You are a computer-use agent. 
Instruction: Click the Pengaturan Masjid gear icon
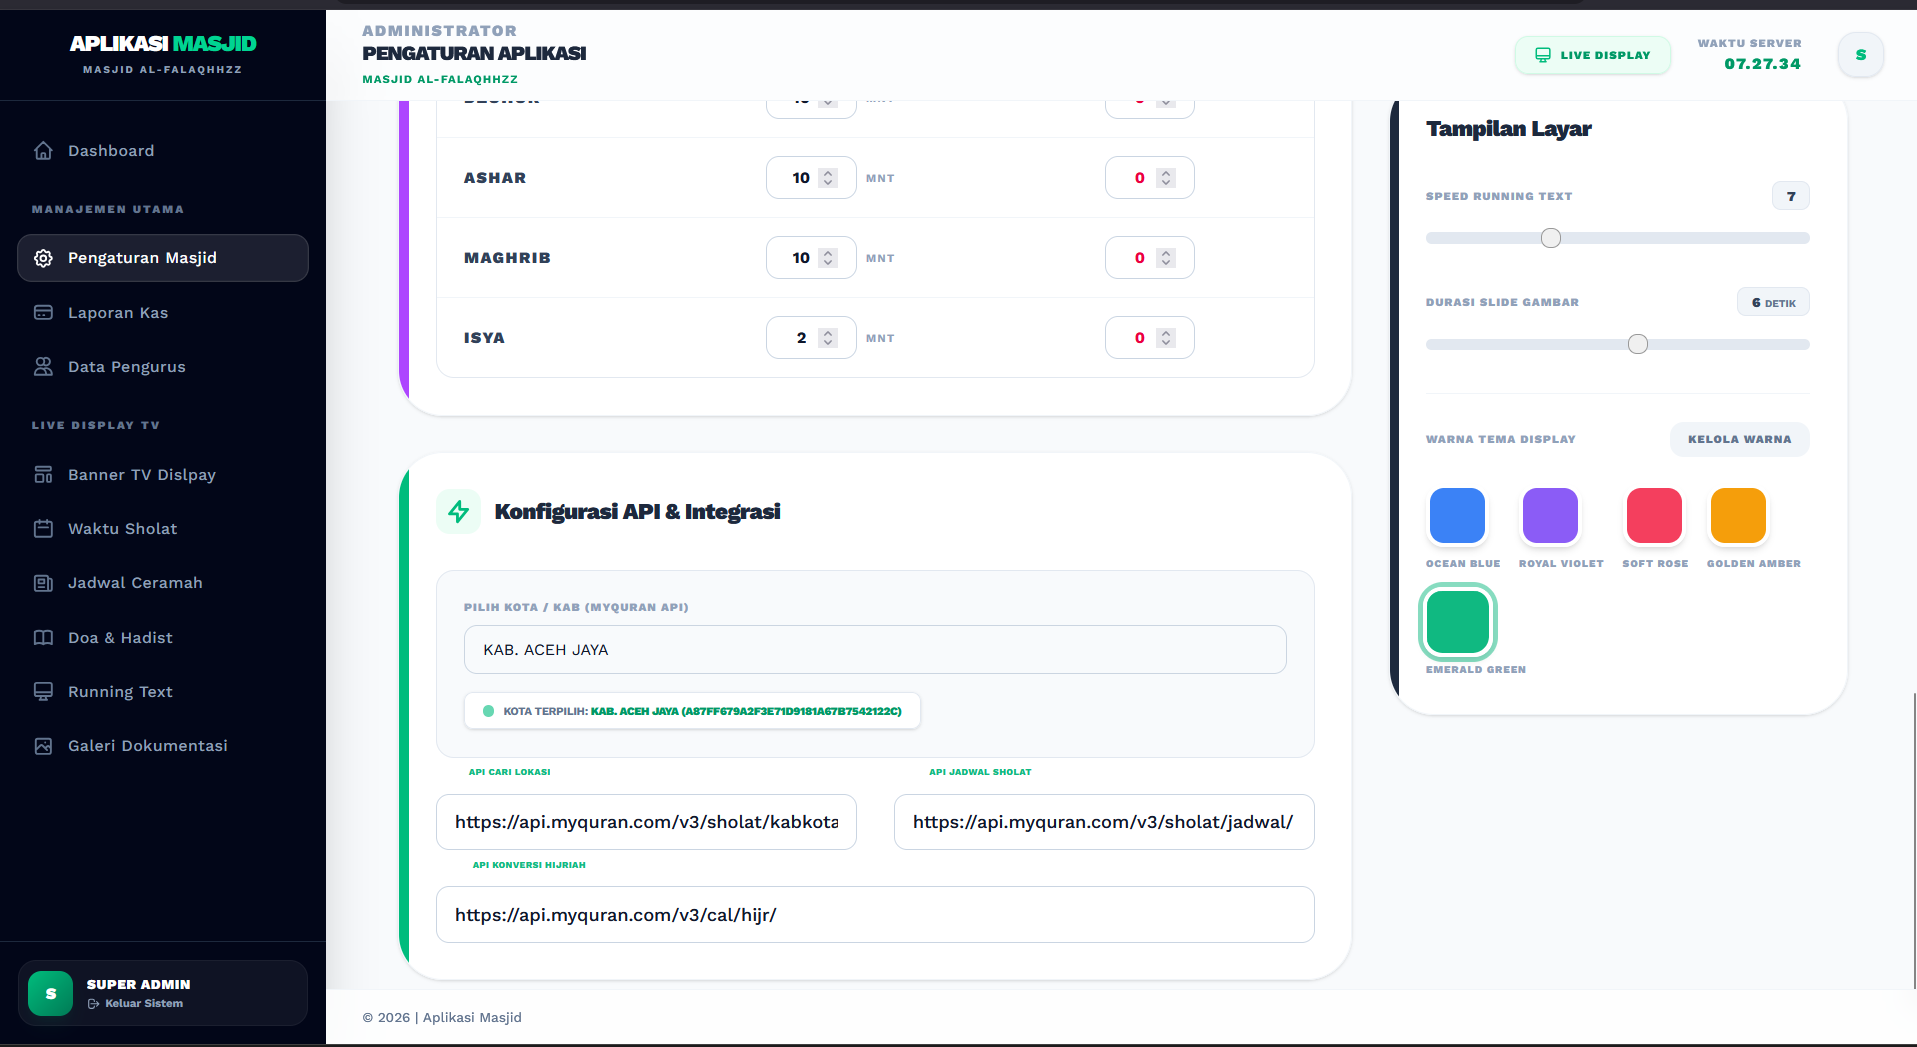[43, 258]
